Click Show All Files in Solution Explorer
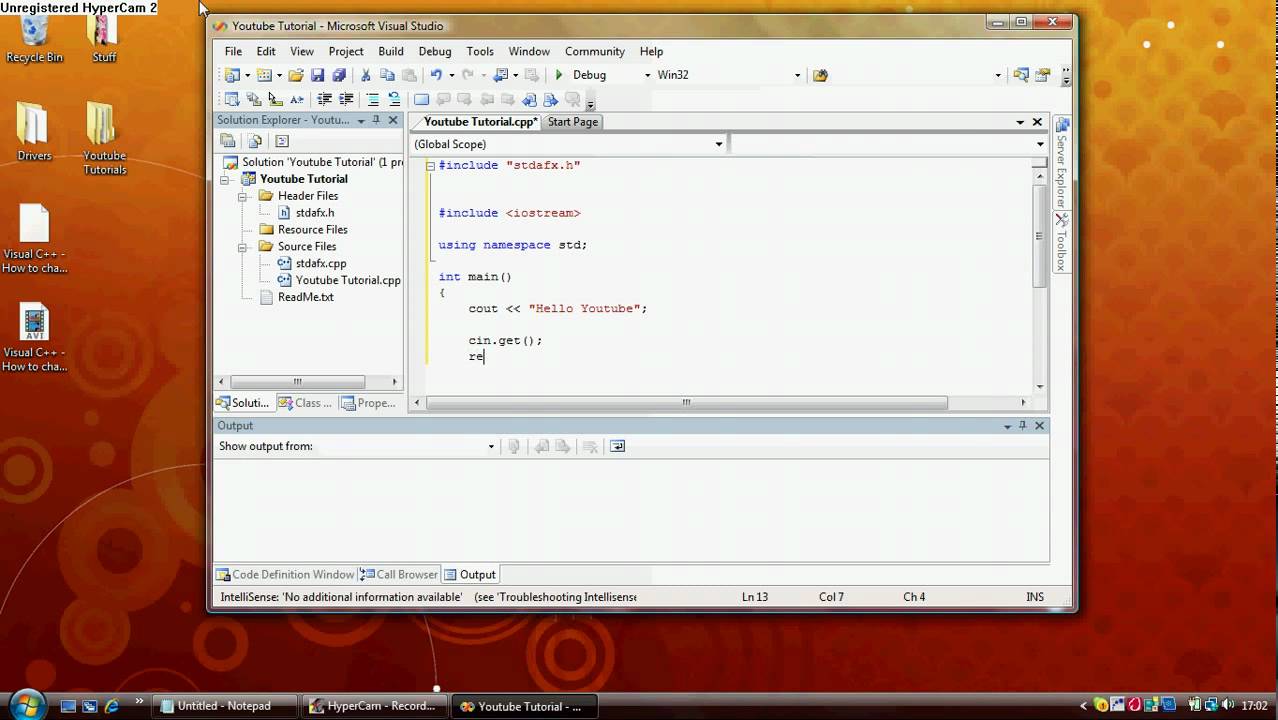The image size is (1278, 720). pos(255,141)
